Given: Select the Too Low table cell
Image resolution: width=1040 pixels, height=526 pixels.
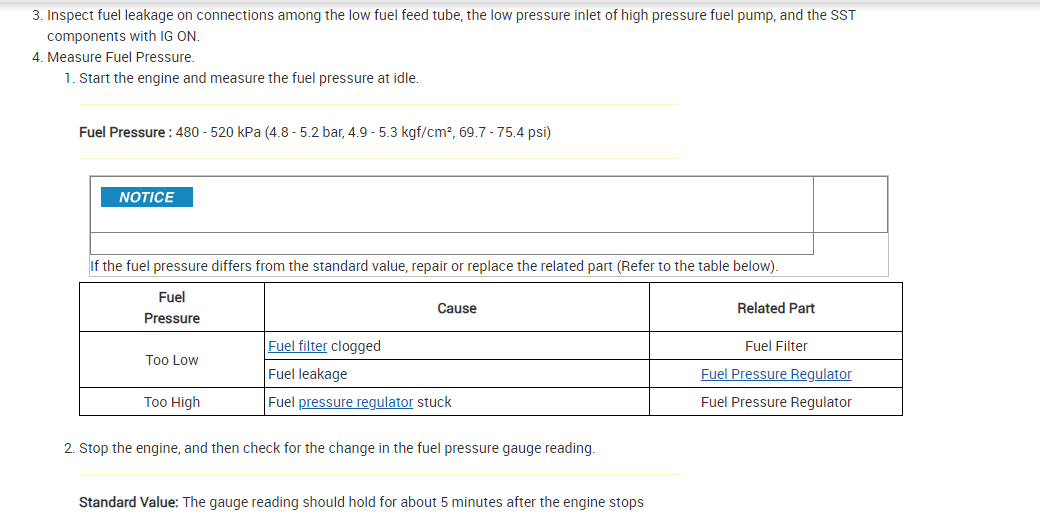Looking at the screenshot, I should tap(172, 360).
